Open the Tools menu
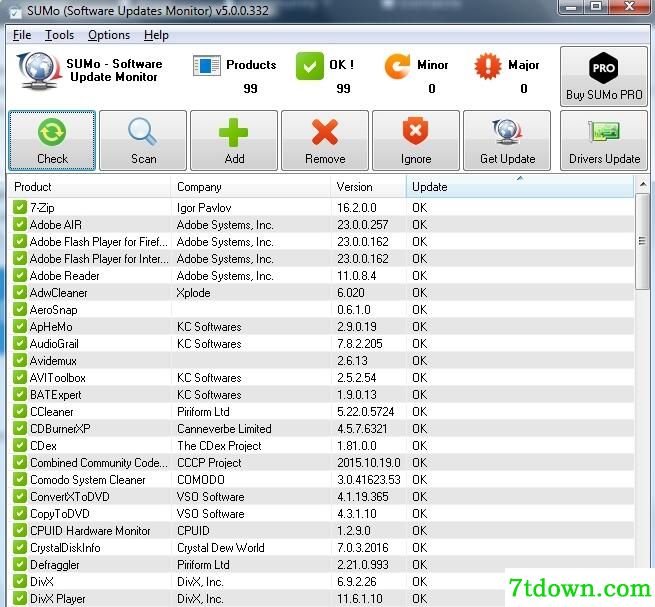This screenshot has height=607, width=655. coord(59,35)
